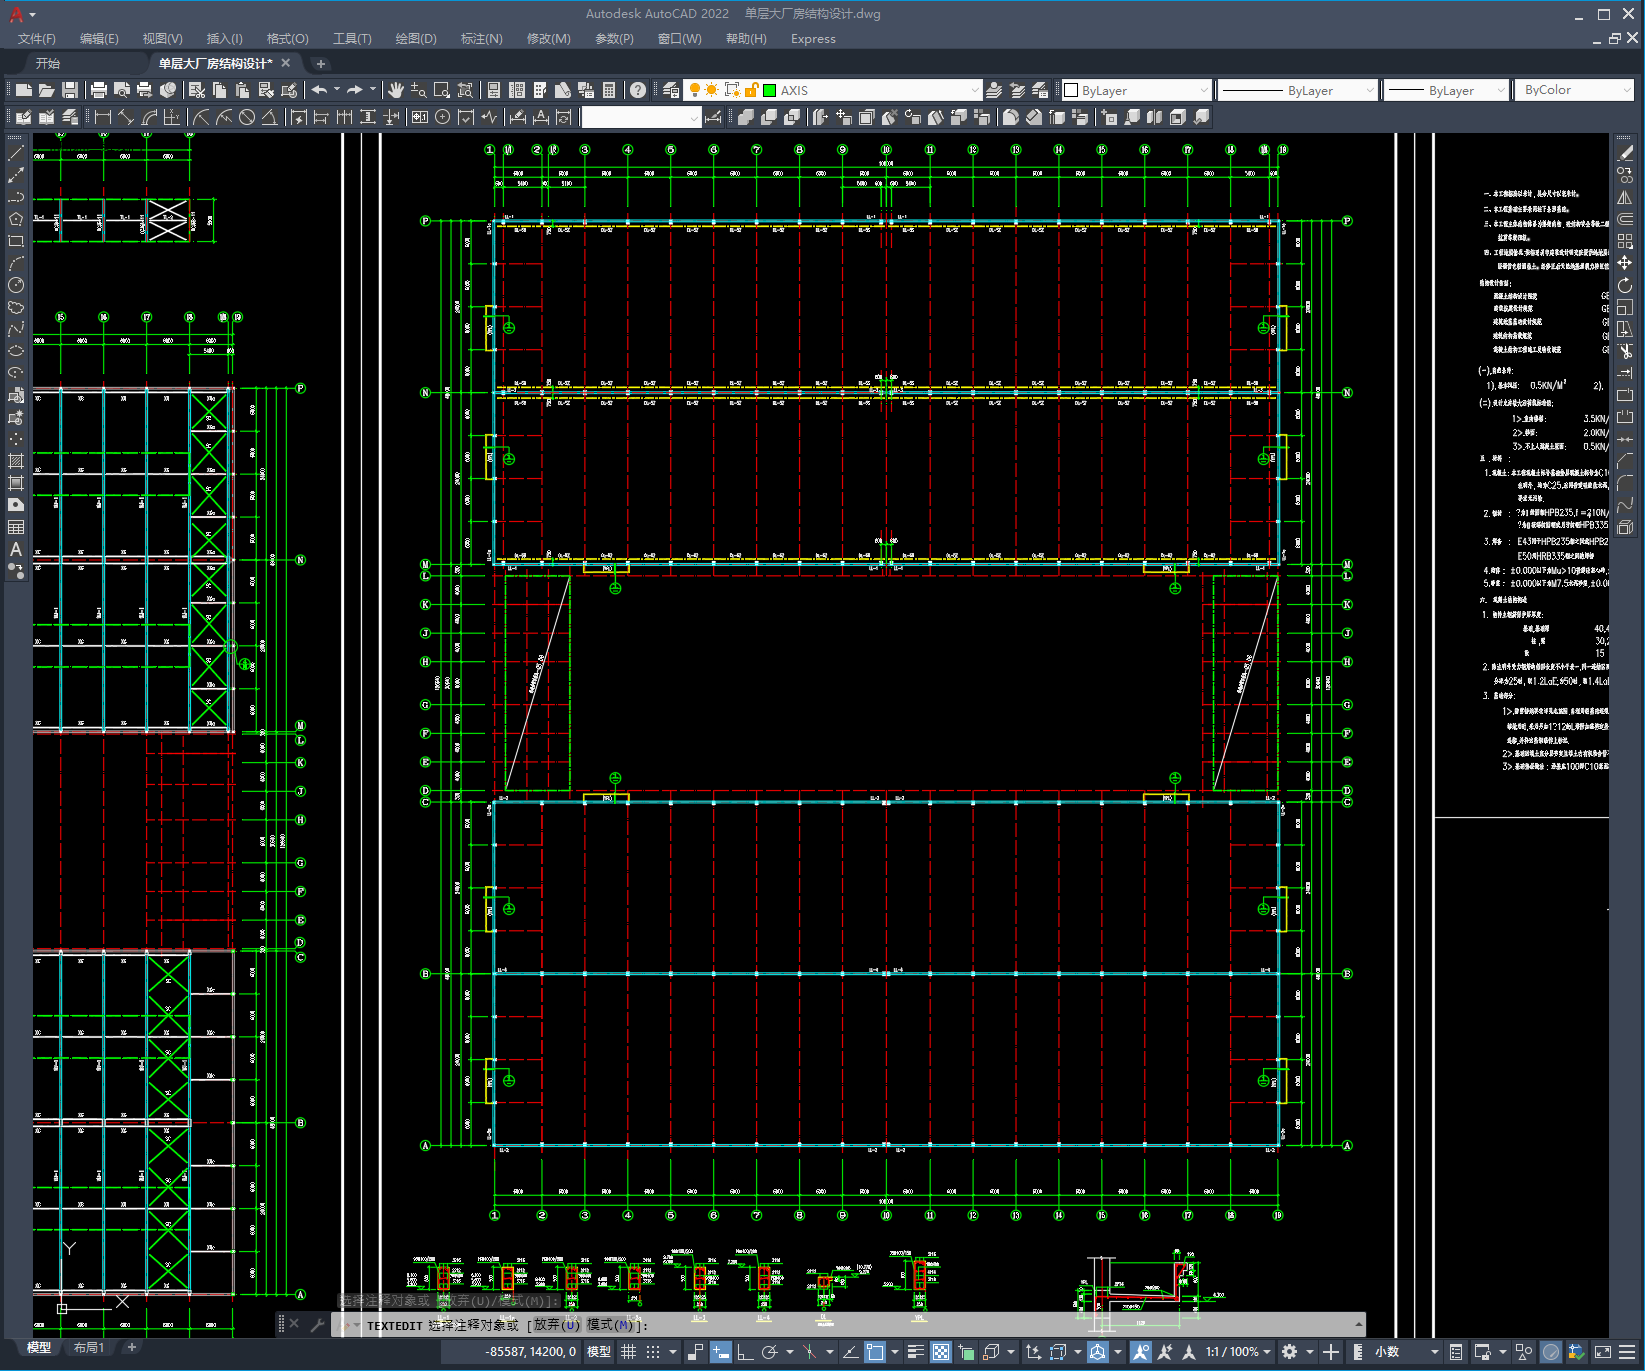
Task: Close the 单层大厂房结构设计 drawing tab
Action: pyautogui.click(x=286, y=63)
